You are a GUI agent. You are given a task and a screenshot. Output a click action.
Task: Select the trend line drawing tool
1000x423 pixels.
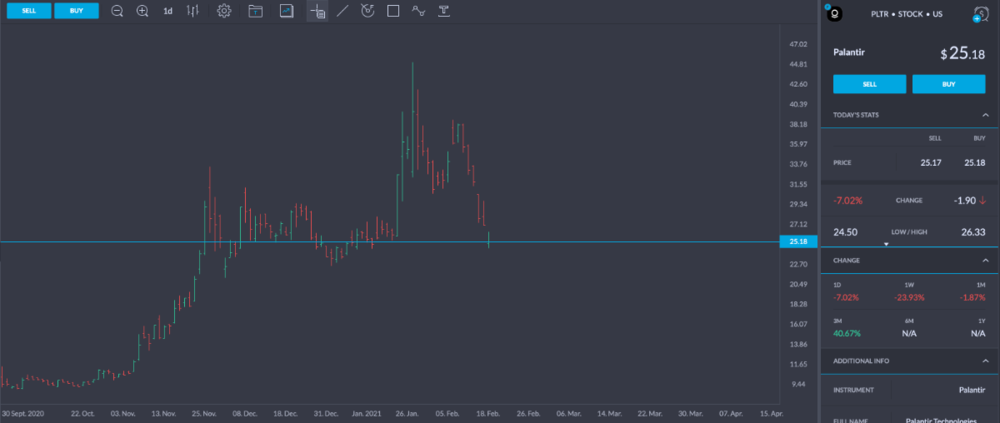tap(342, 11)
